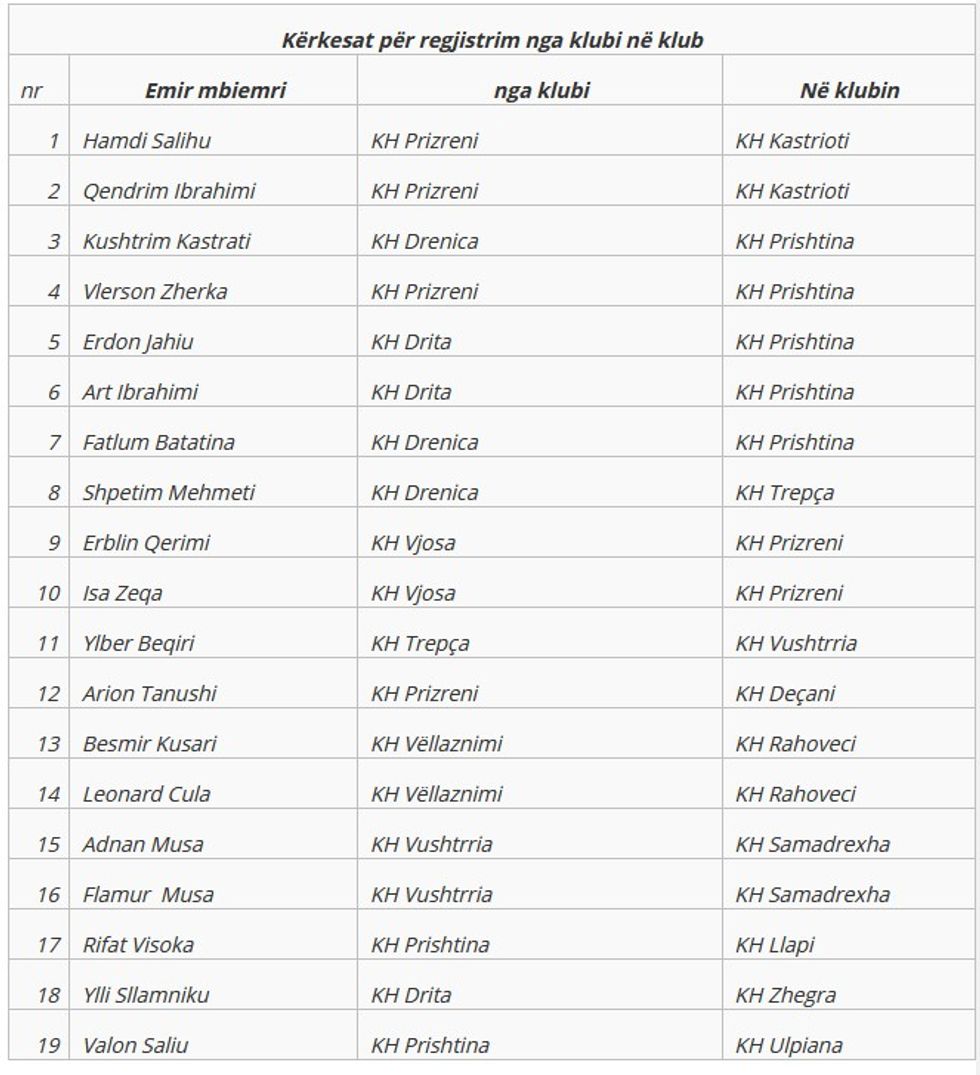Image resolution: width=980 pixels, height=1075 pixels.
Task: Select Kushtrim Kastrati in row 3
Action: [167, 241]
